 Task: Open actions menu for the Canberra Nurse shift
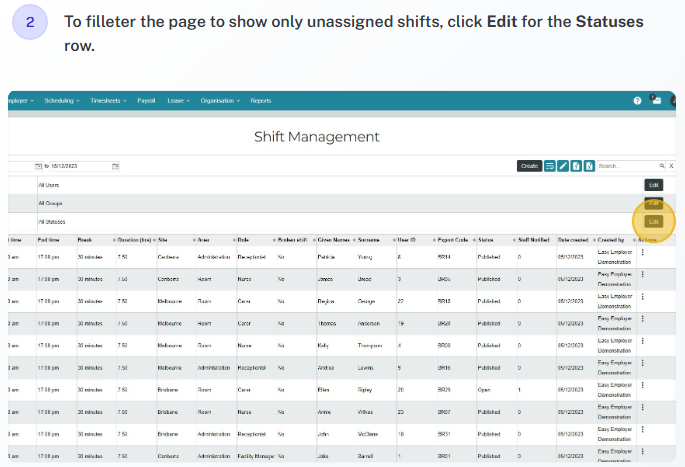click(x=643, y=274)
